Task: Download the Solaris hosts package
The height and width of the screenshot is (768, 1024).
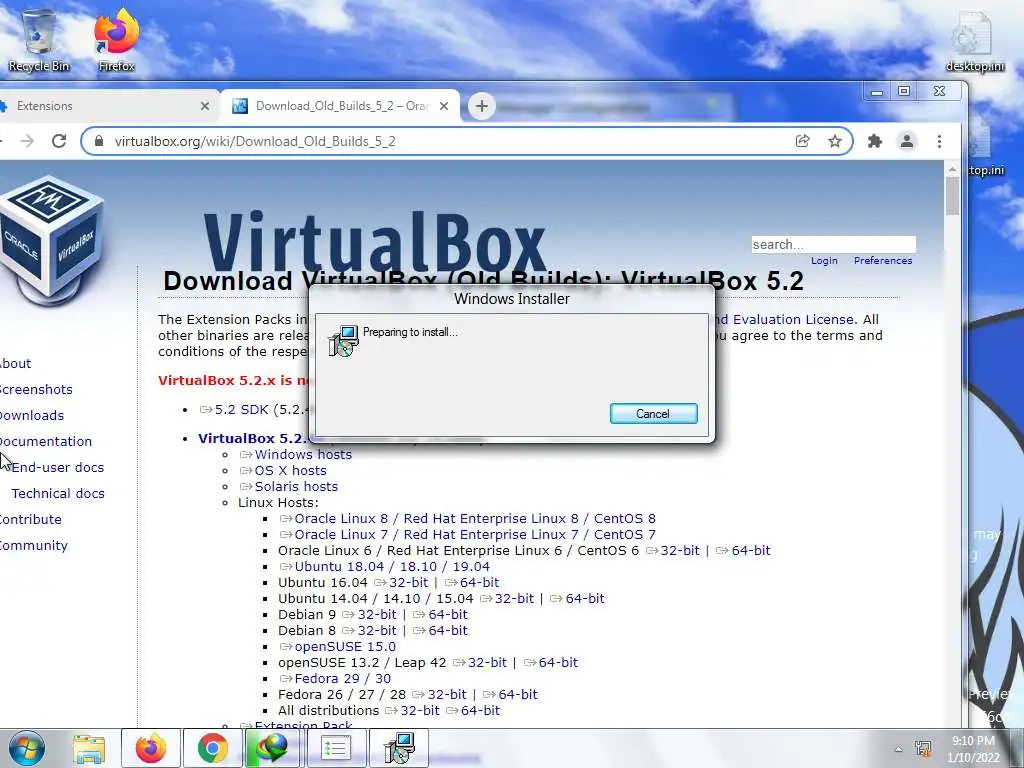Action: click(289, 487)
